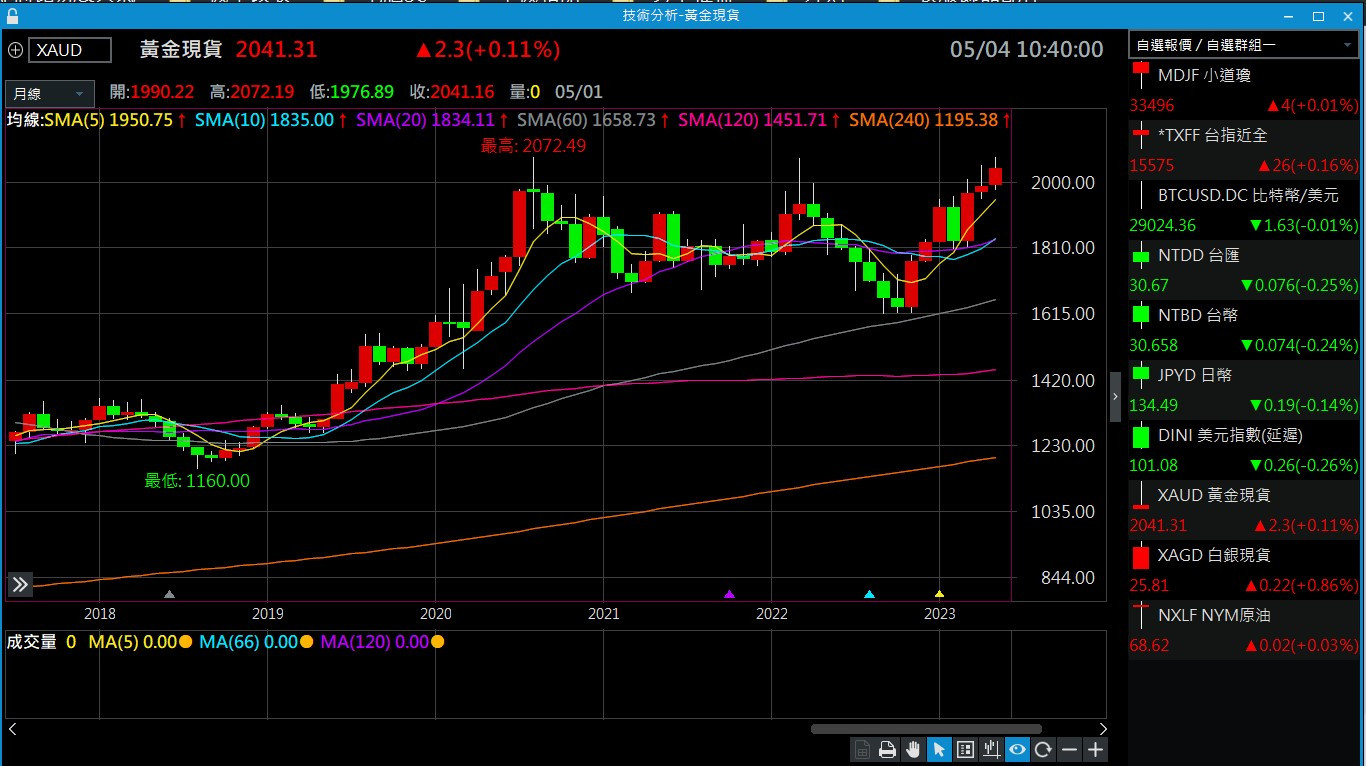
Task: Click the purple triangle timeline marker
Action: [729, 594]
